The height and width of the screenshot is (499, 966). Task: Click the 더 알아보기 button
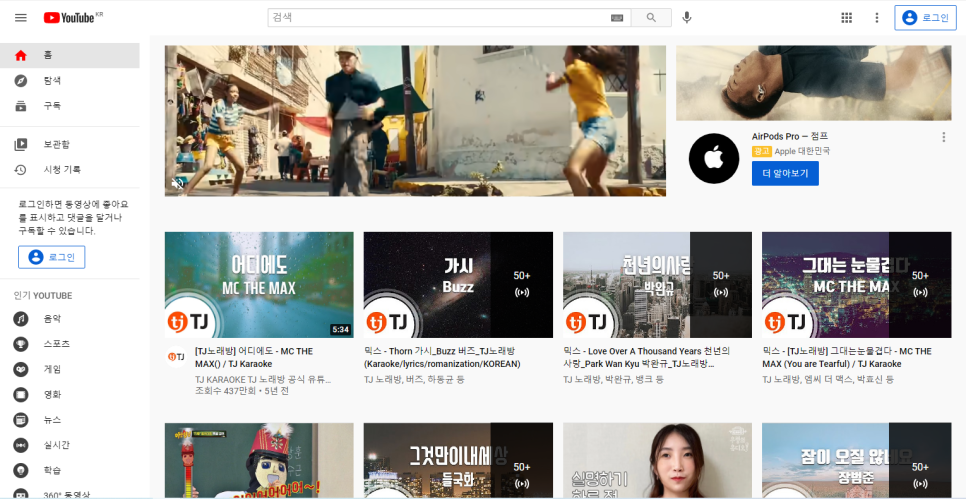click(x=785, y=173)
